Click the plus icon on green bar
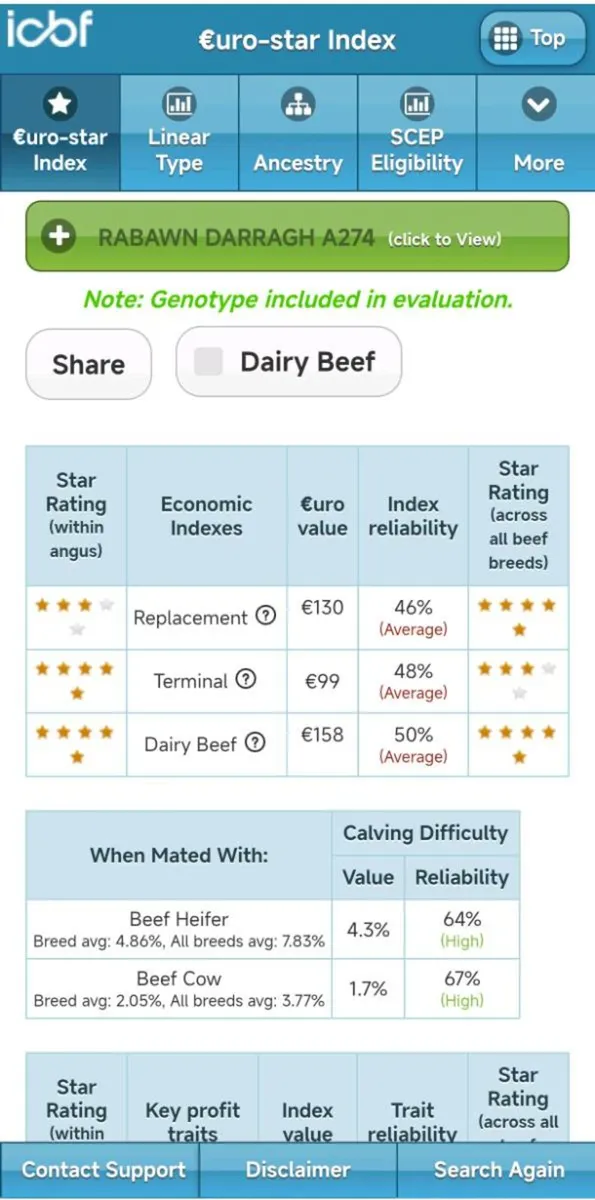Viewport: 595px width, 1200px height. (59, 237)
